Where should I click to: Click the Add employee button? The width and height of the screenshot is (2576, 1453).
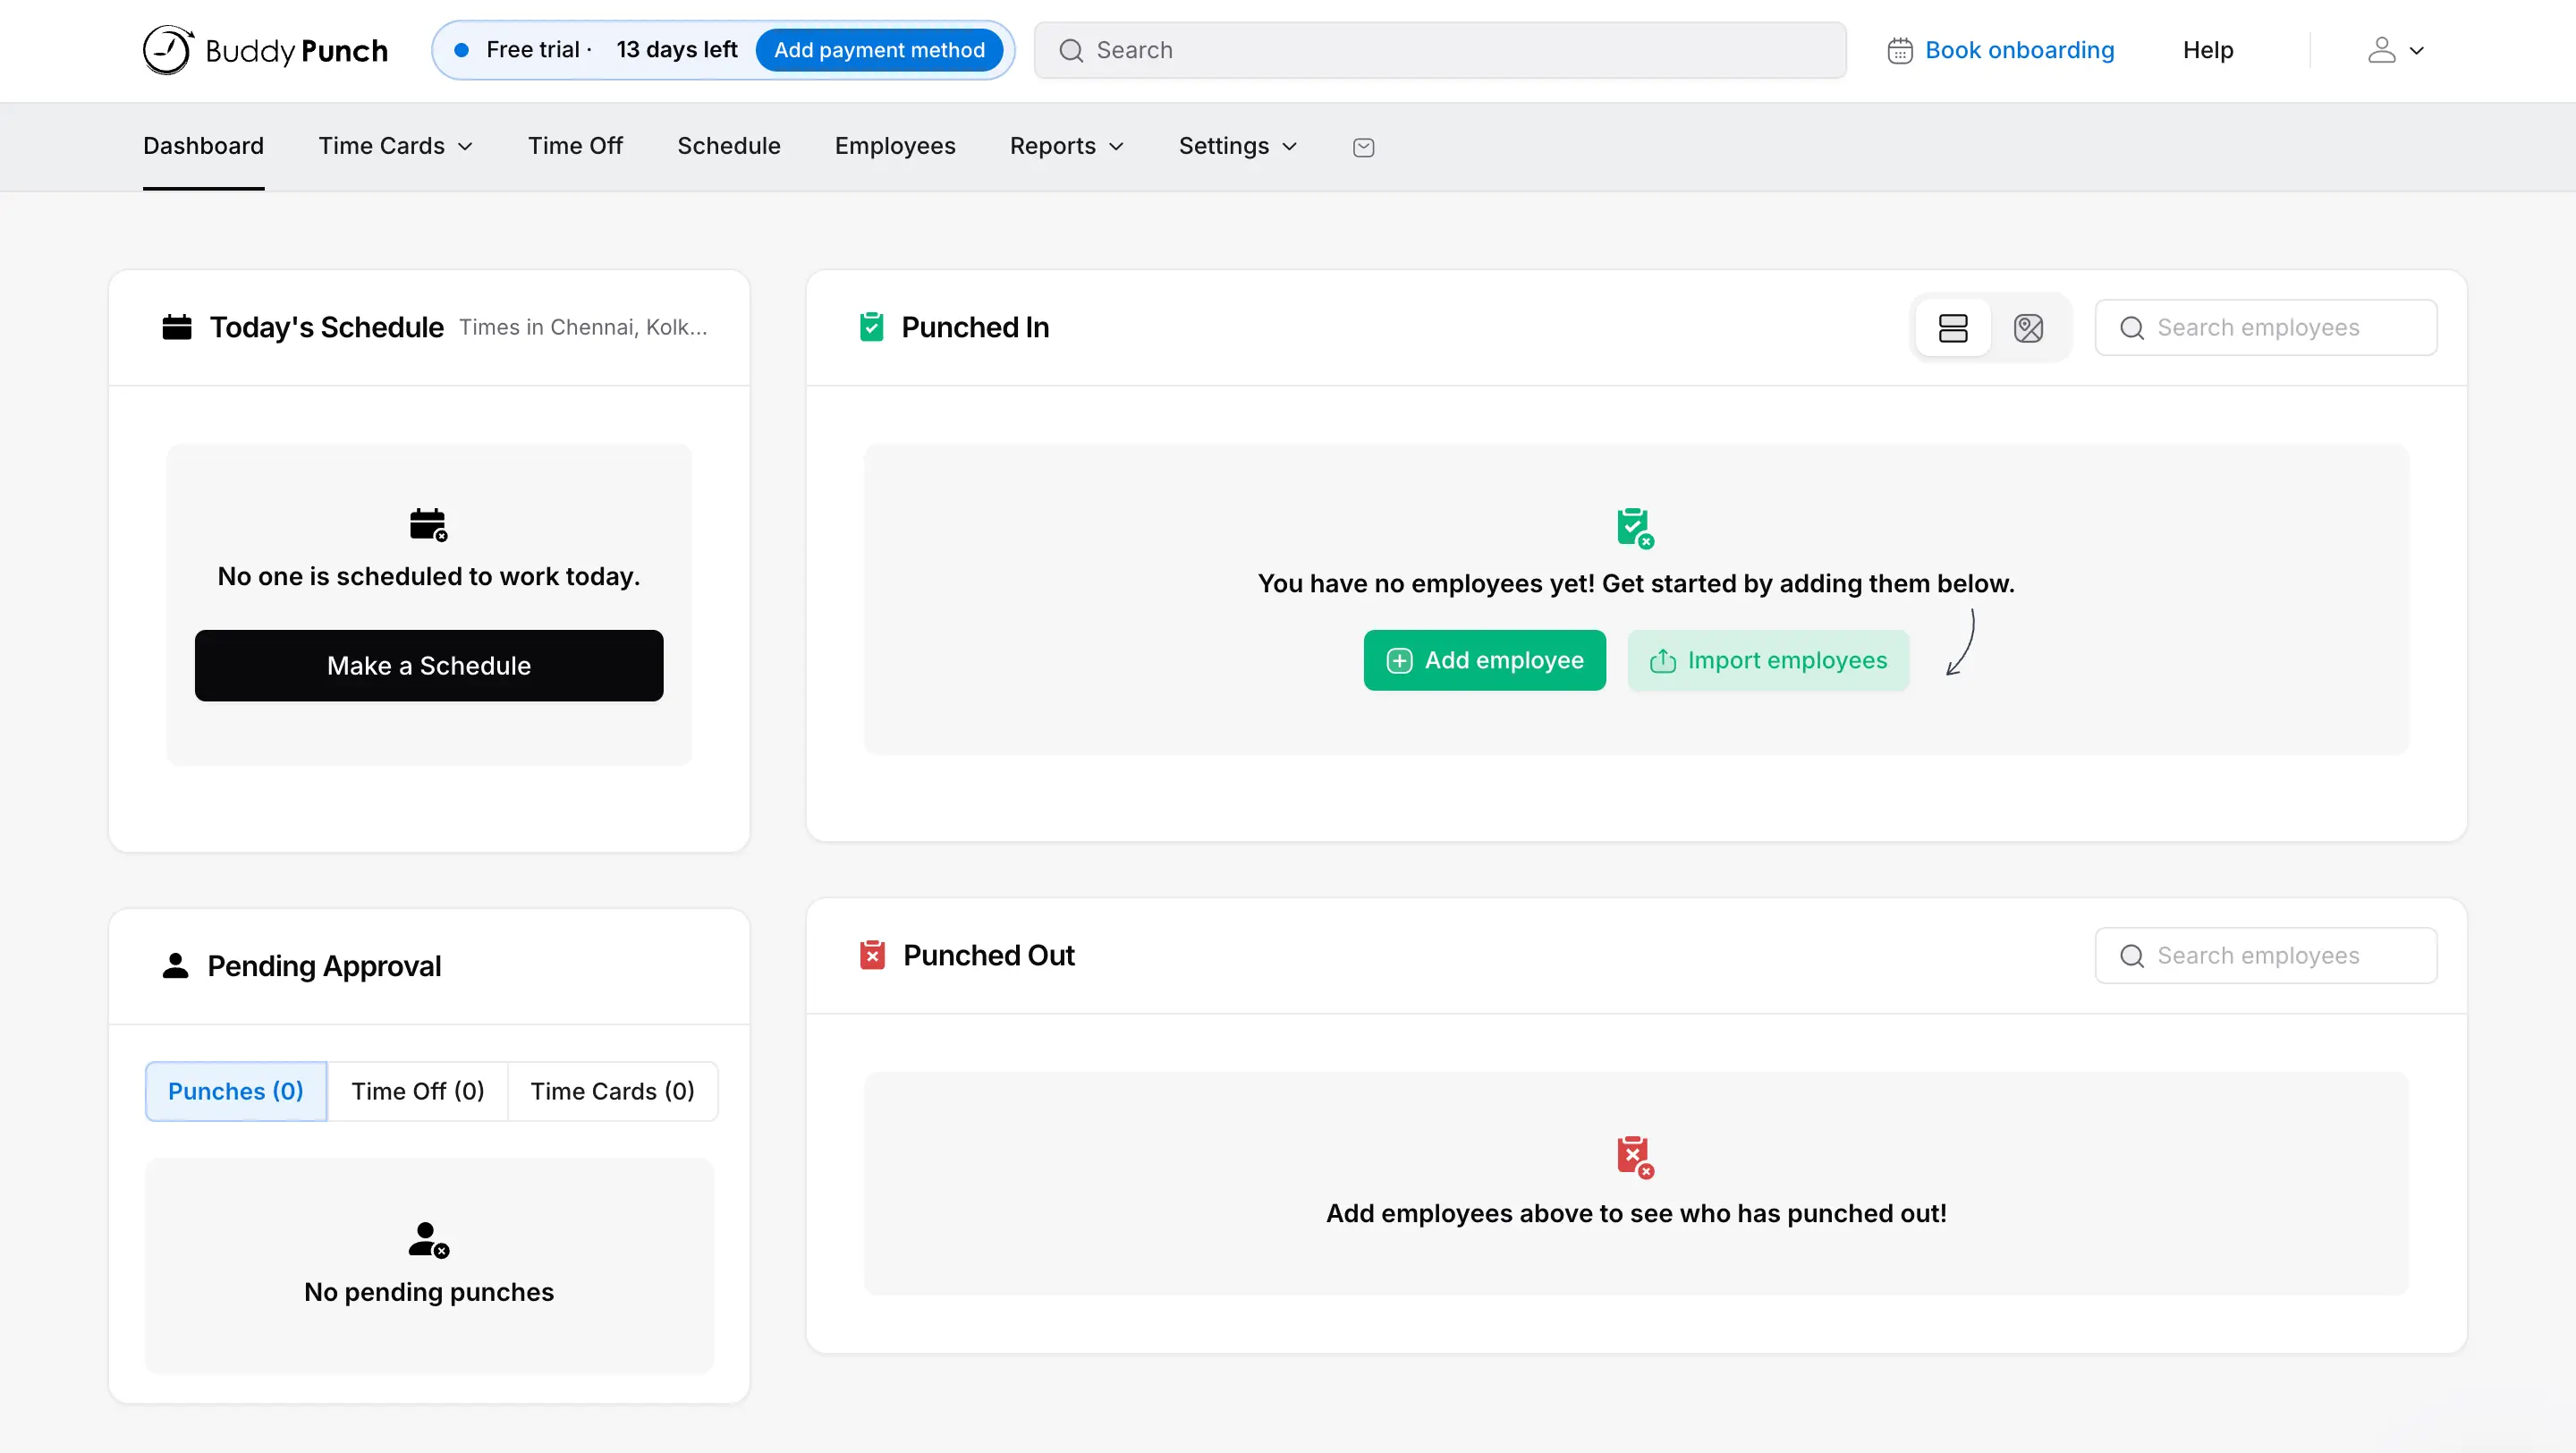pos(1485,660)
